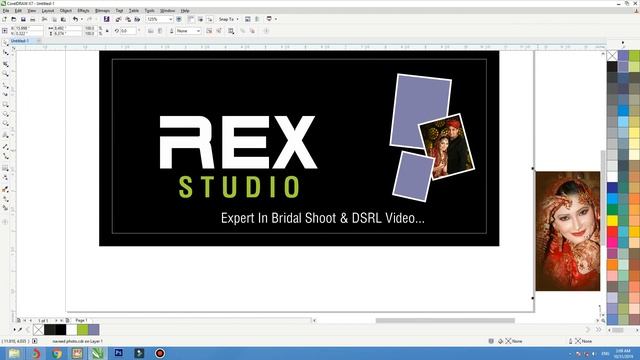Viewport: 640px width, 360px height.
Task: Click the X position input field
Action: 29,28
